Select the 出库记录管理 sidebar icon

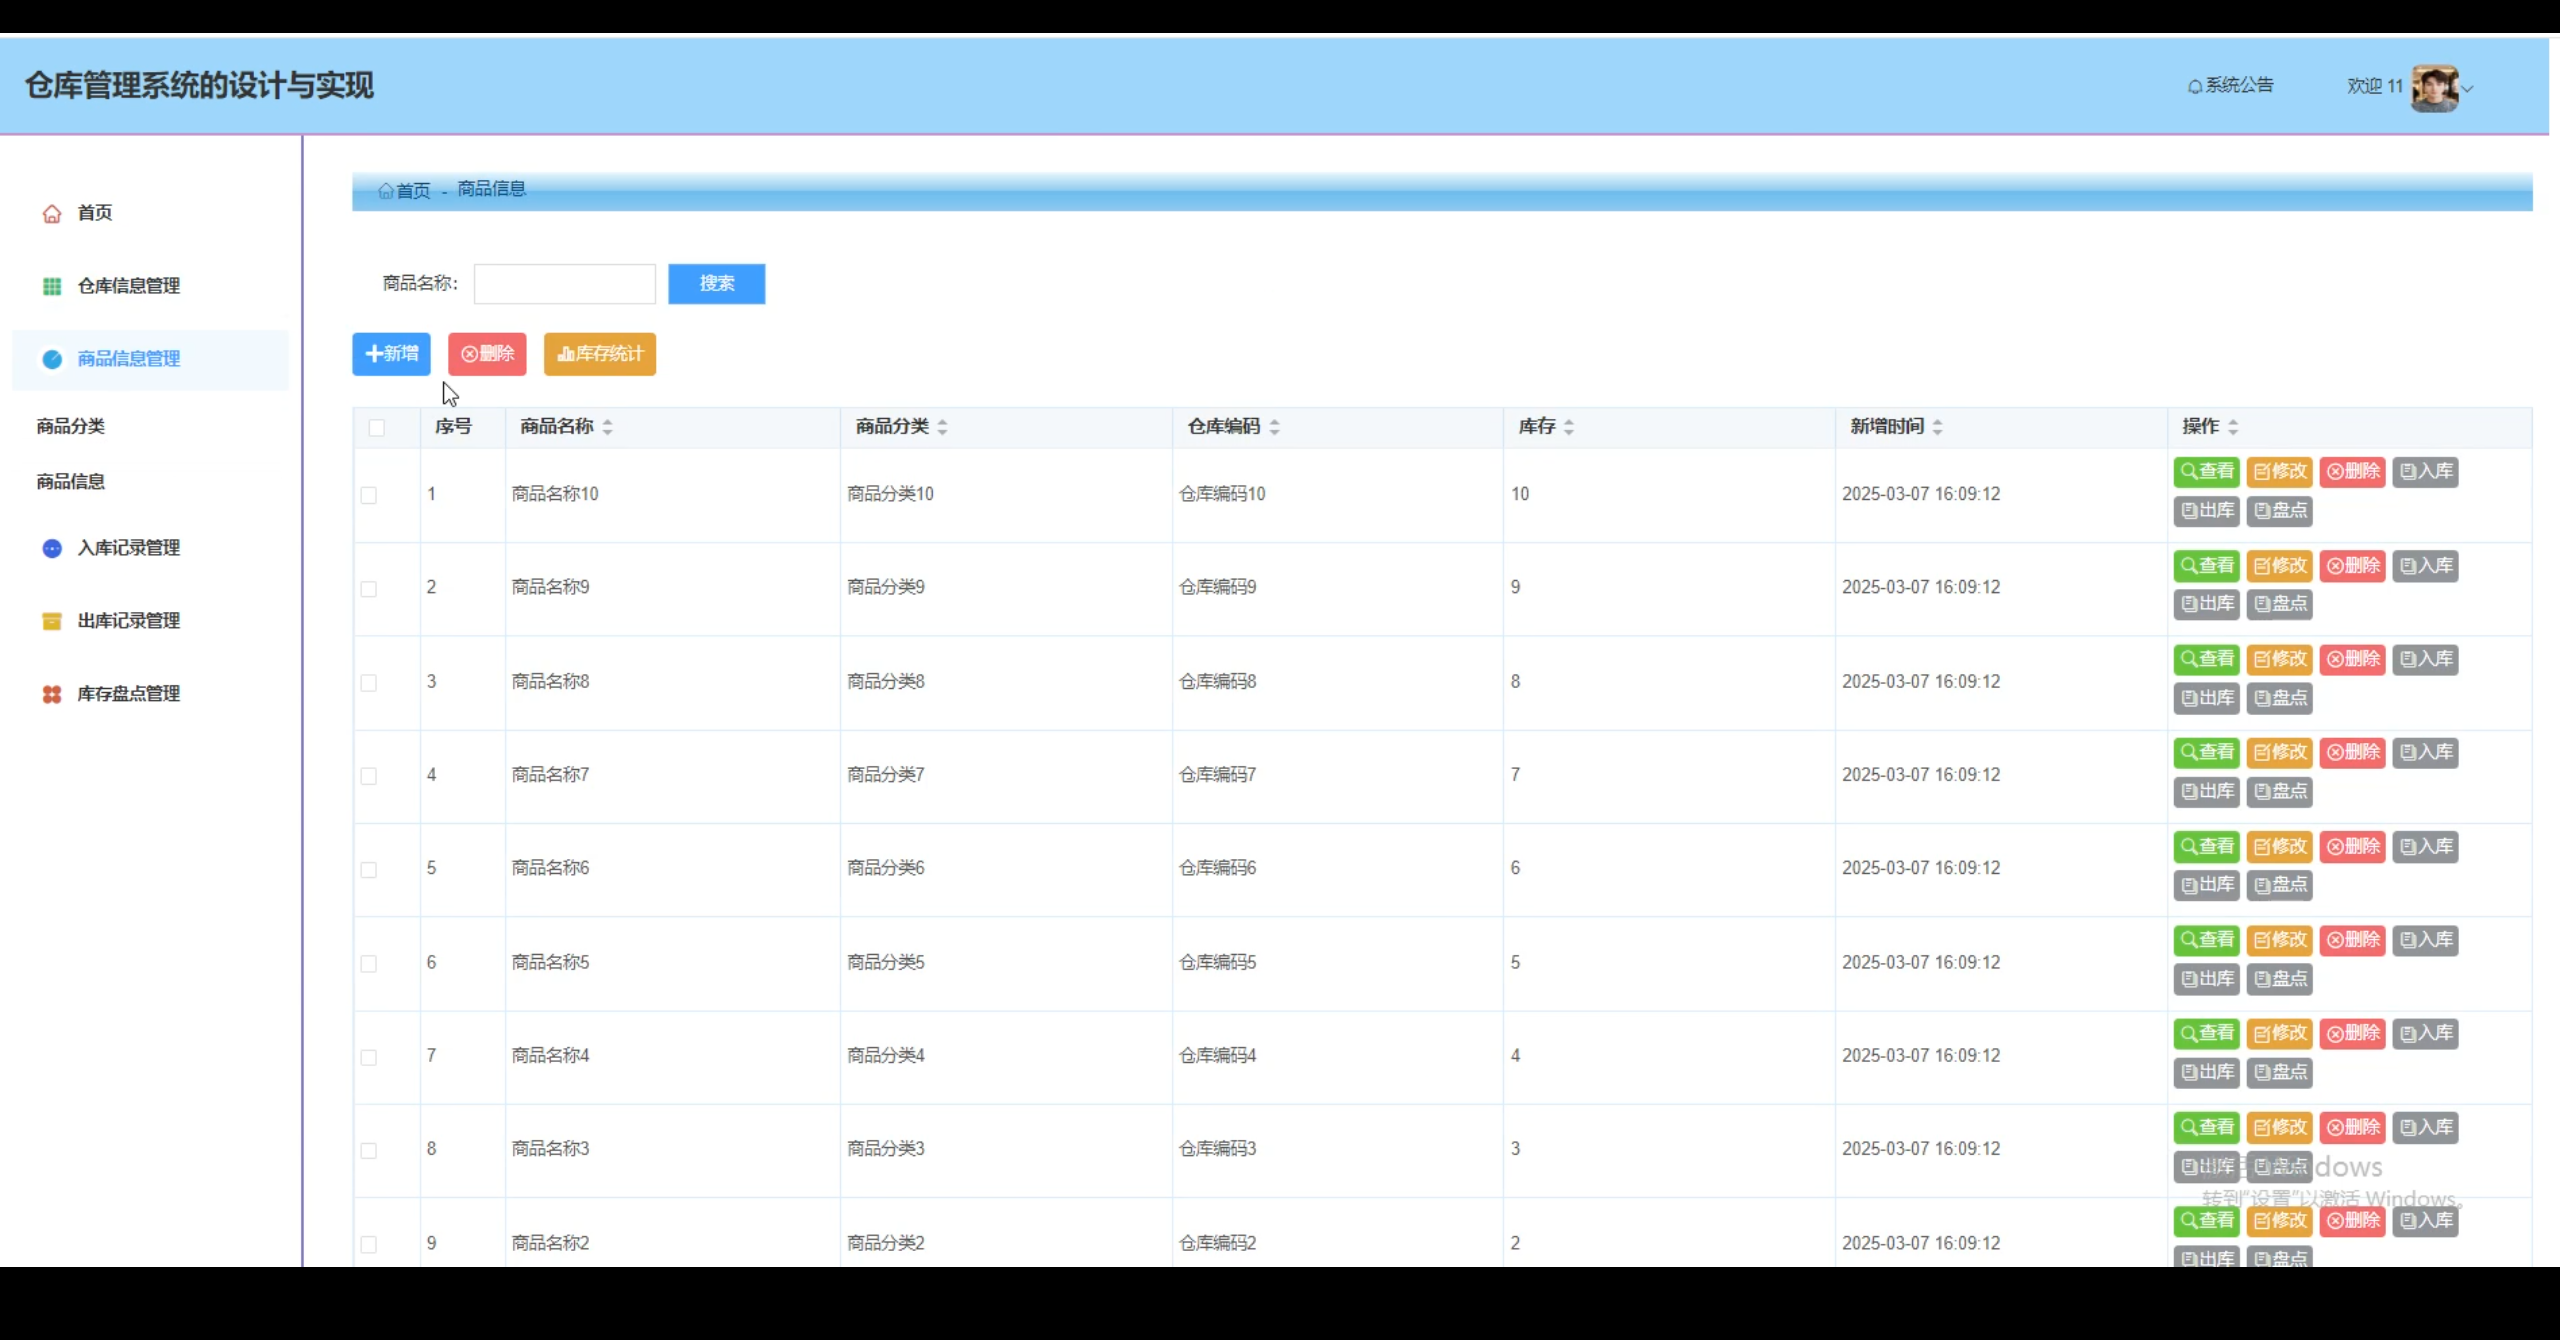52,620
